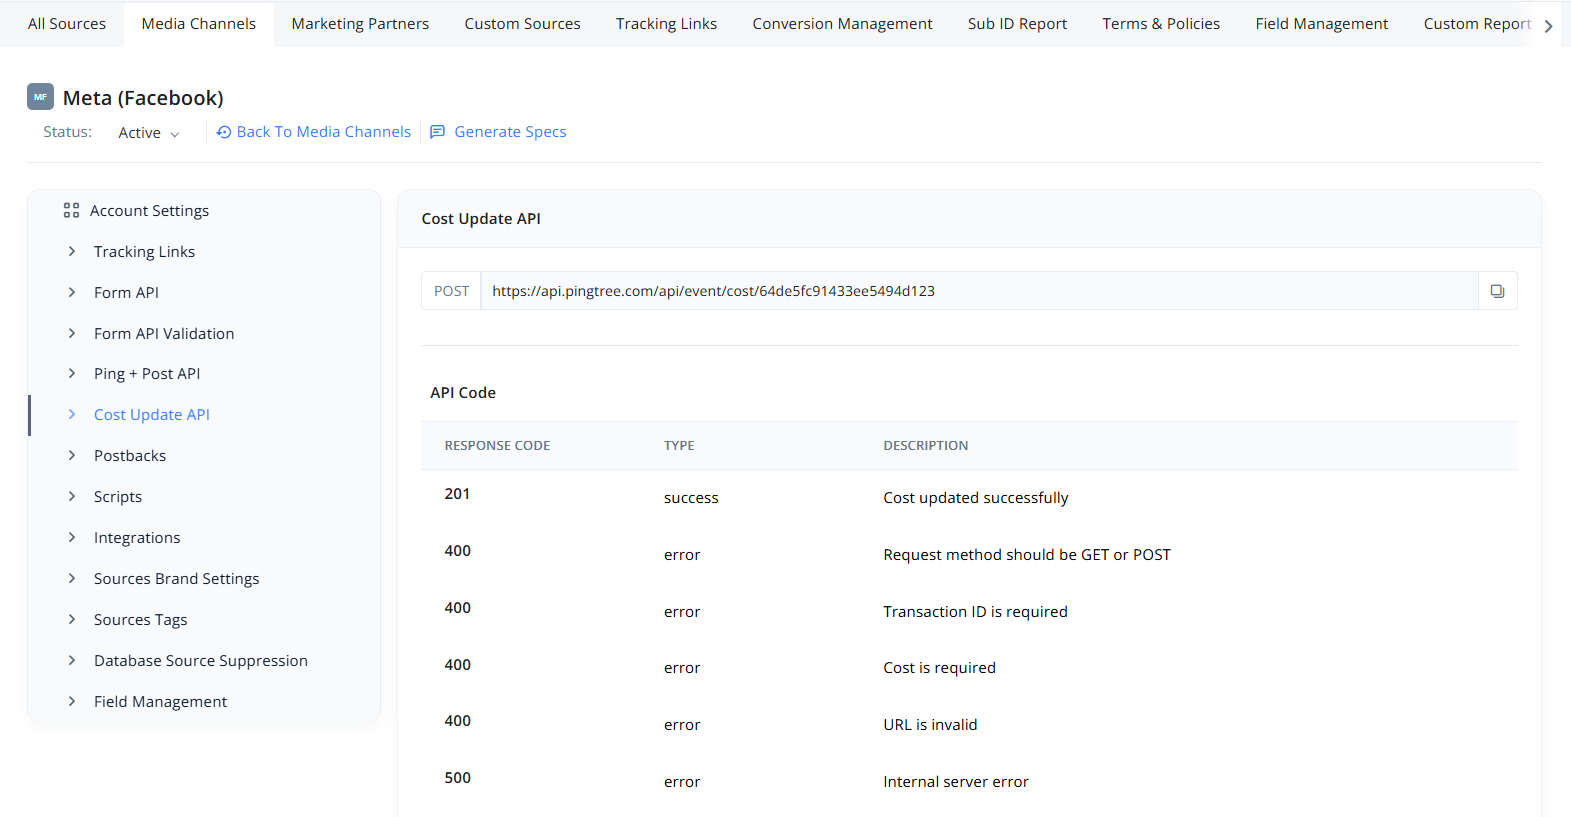1571x817 pixels.
Task: Click the 'success' type cell
Action: point(691,498)
